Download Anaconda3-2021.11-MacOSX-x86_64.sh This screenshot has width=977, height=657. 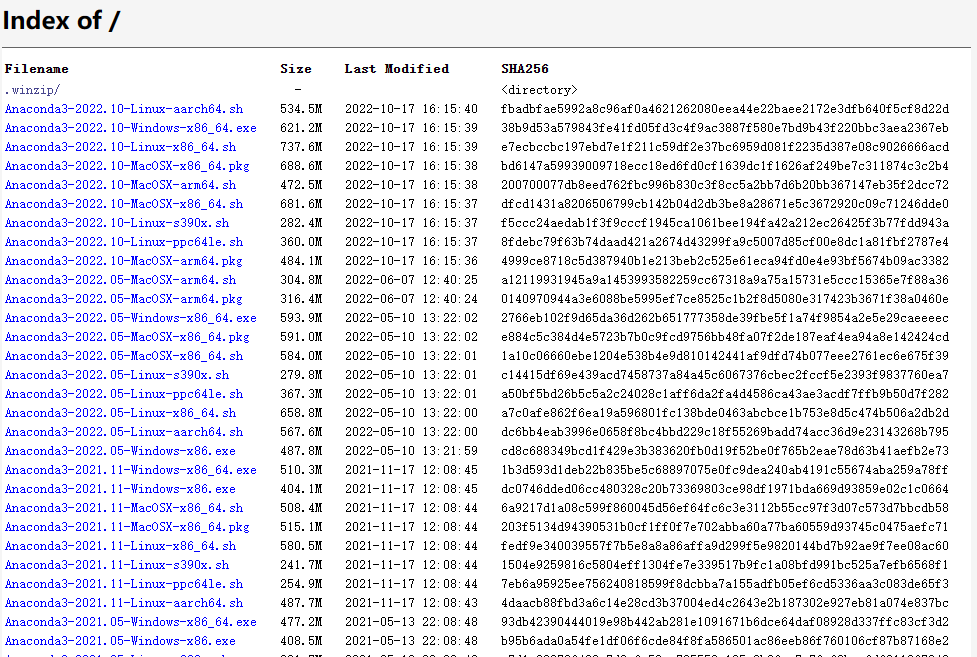124,508
